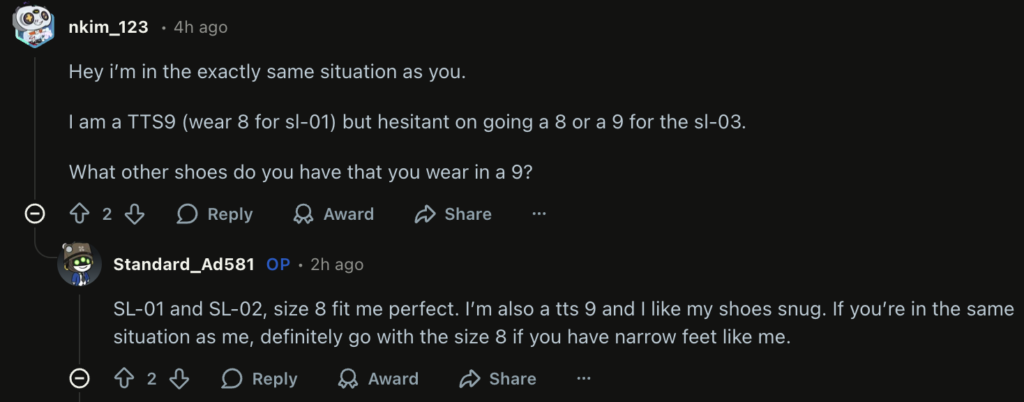Image resolution: width=1024 pixels, height=402 pixels.
Task: Give an award to nkim_123's comment
Action: pyautogui.click(x=334, y=214)
